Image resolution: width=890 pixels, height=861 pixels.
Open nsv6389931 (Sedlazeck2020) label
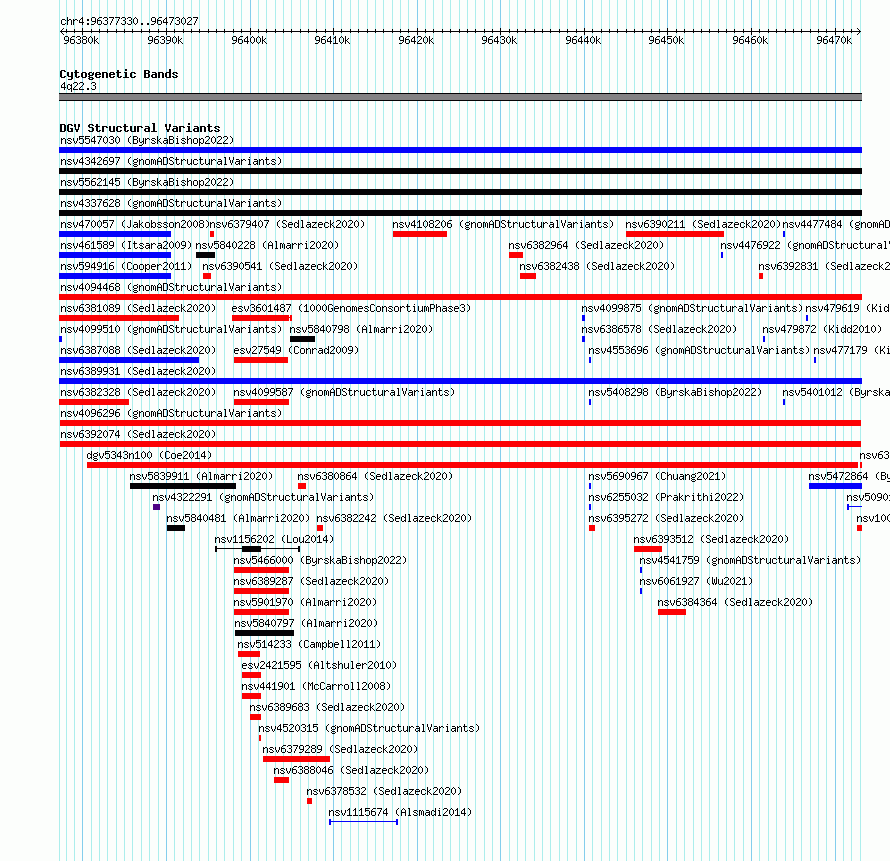tap(138, 371)
